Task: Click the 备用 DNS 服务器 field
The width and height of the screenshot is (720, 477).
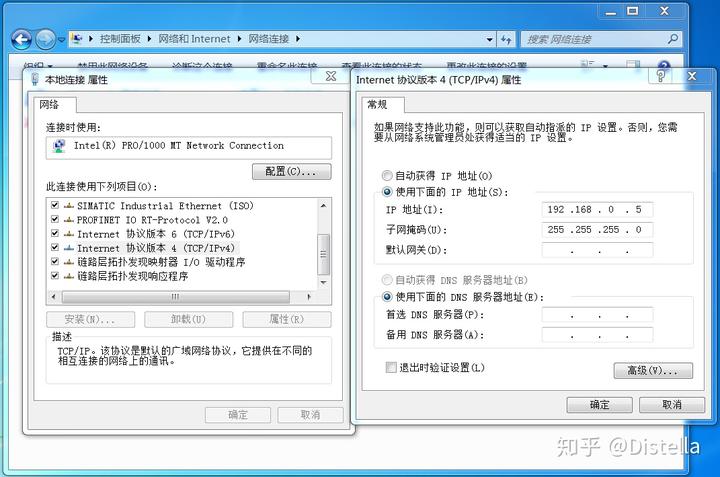Action: tap(597, 335)
